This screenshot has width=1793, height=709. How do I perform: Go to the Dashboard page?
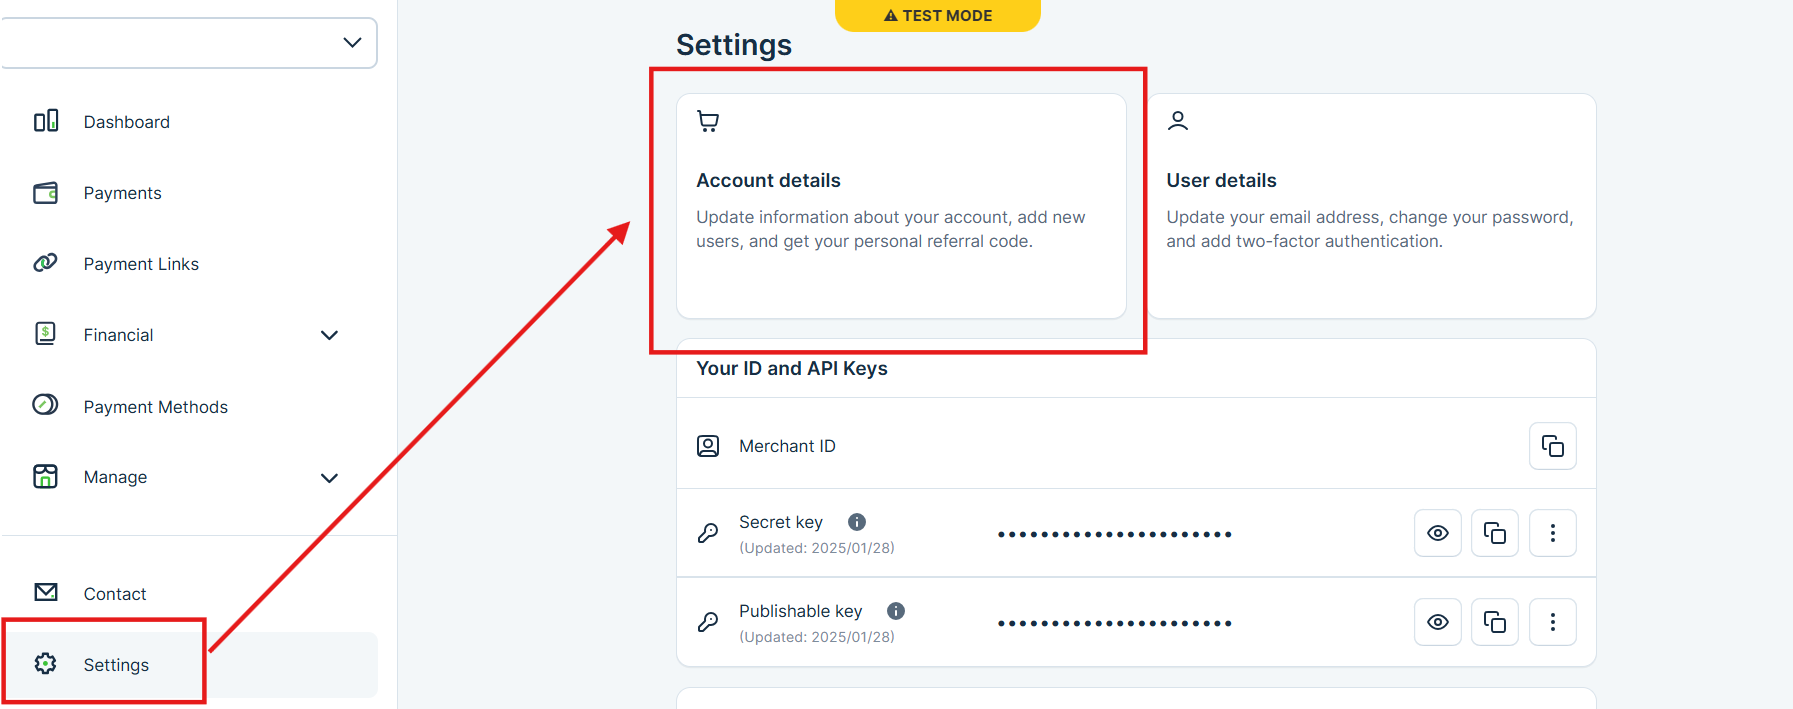tap(126, 122)
